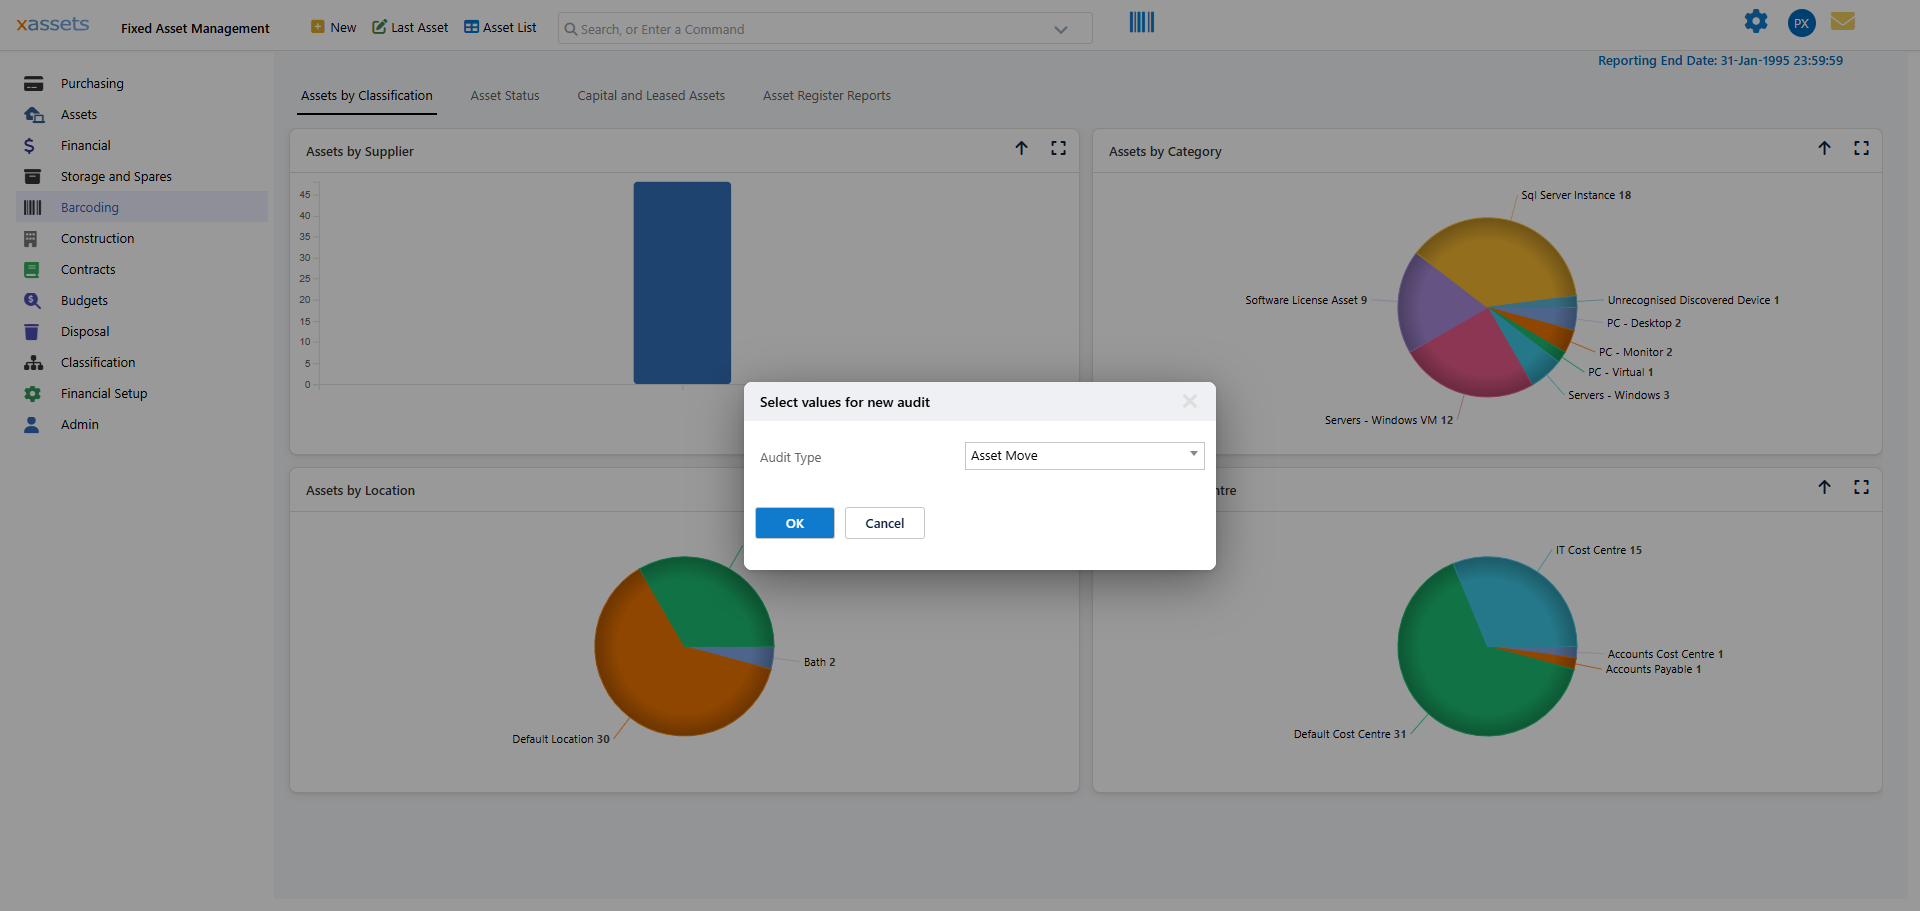Click the export arrow on Assets by Supplier
This screenshot has width=1920, height=911.
[x=1022, y=148]
